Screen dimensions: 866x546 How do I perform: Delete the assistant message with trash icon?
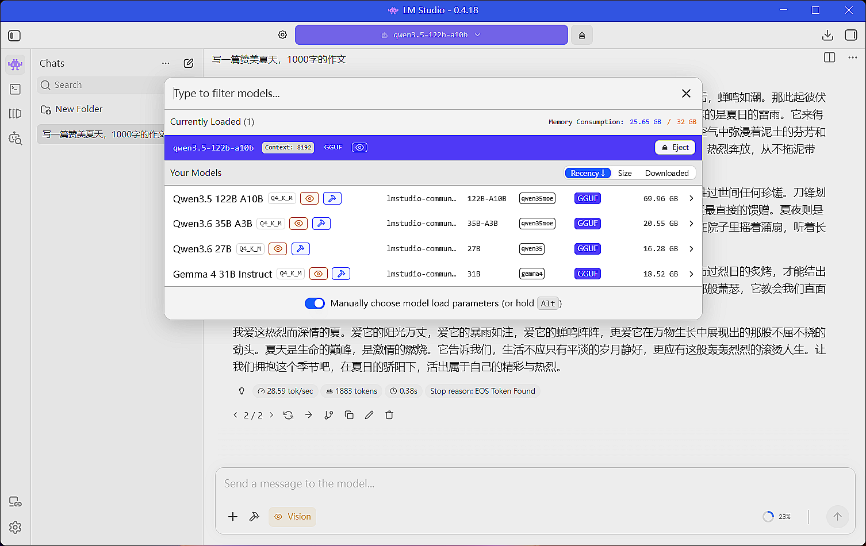389,415
